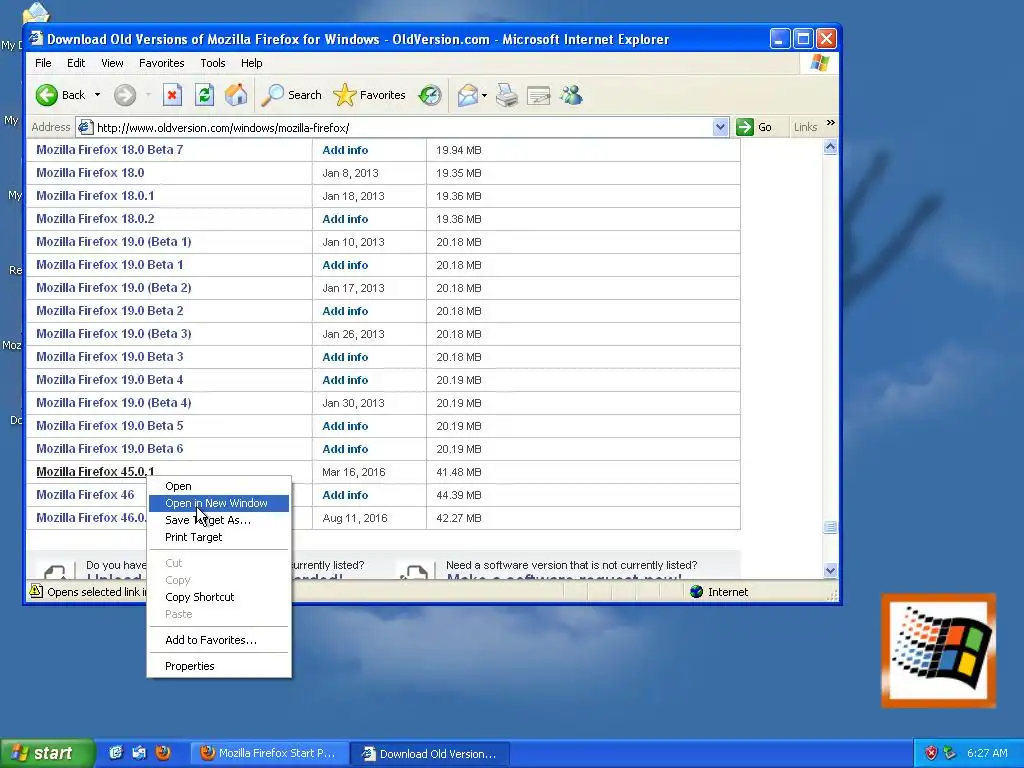Open the Tools menu

pyautogui.click(x=212, y=63)
